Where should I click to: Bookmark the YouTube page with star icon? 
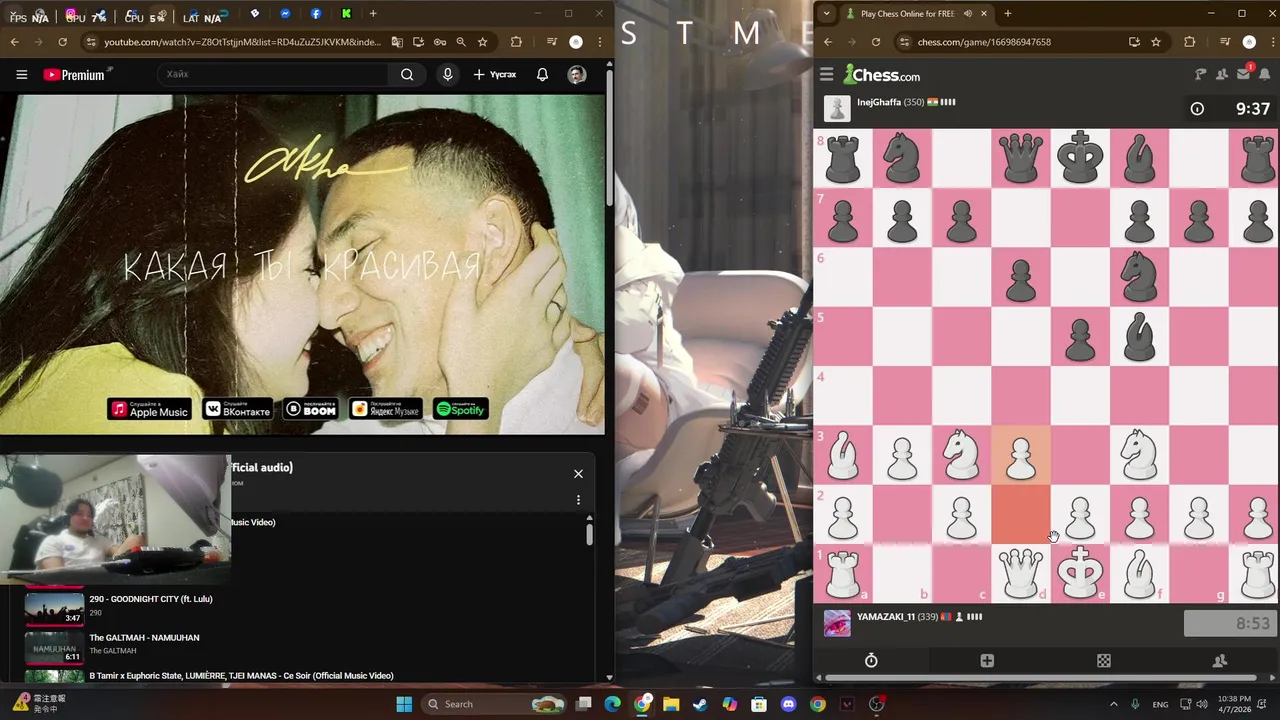(482, 42)
